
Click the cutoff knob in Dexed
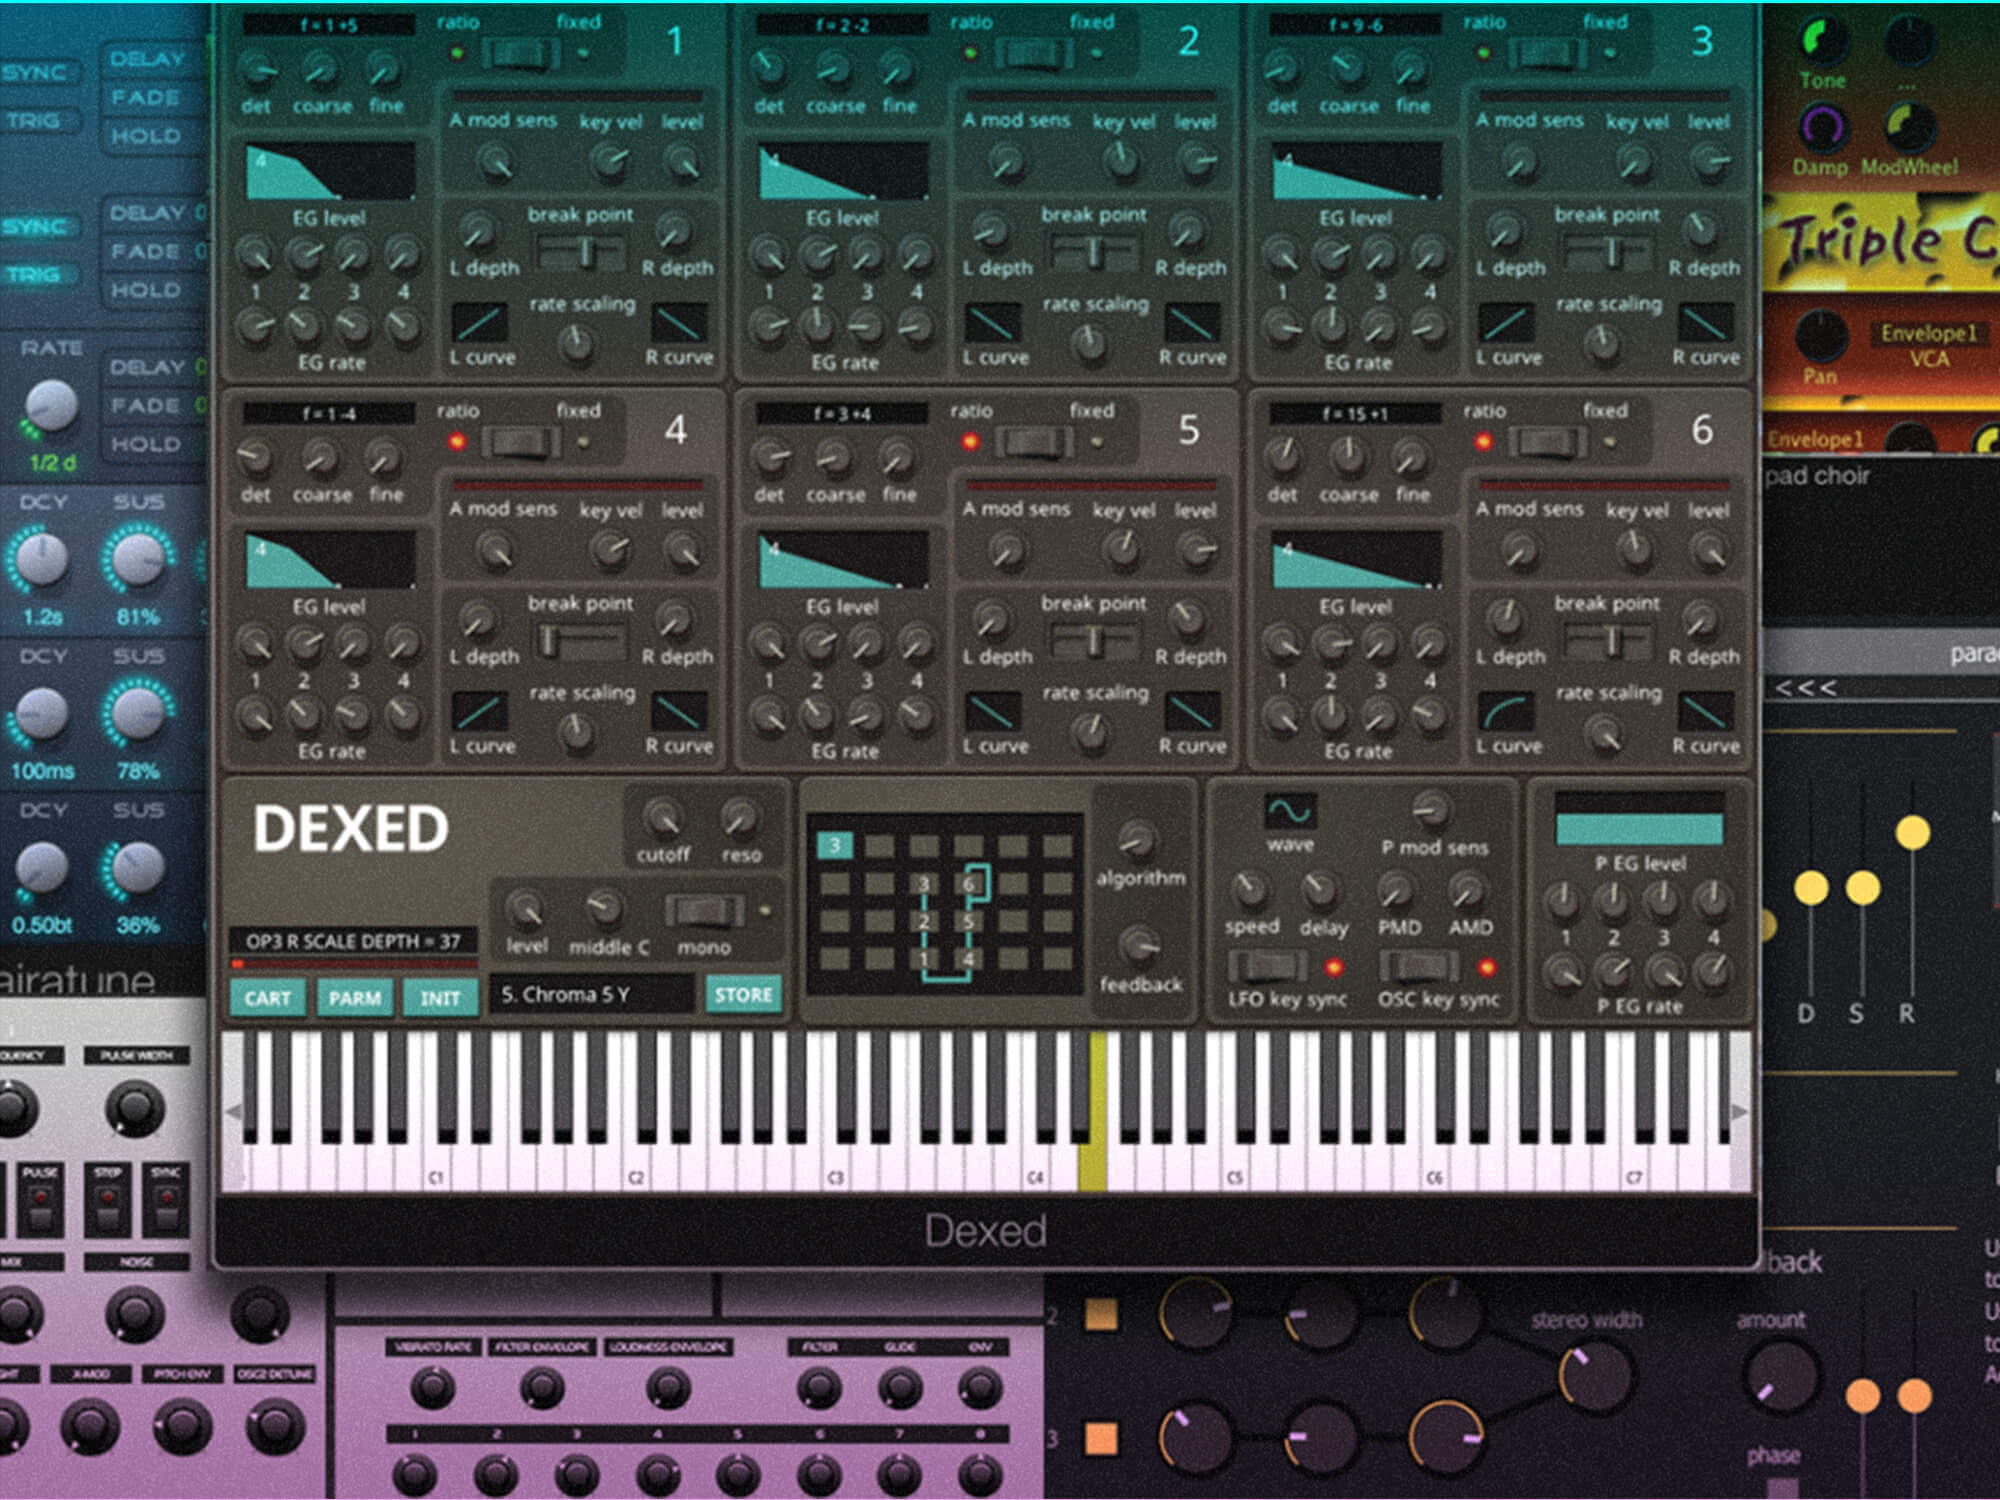click(662, 818)
